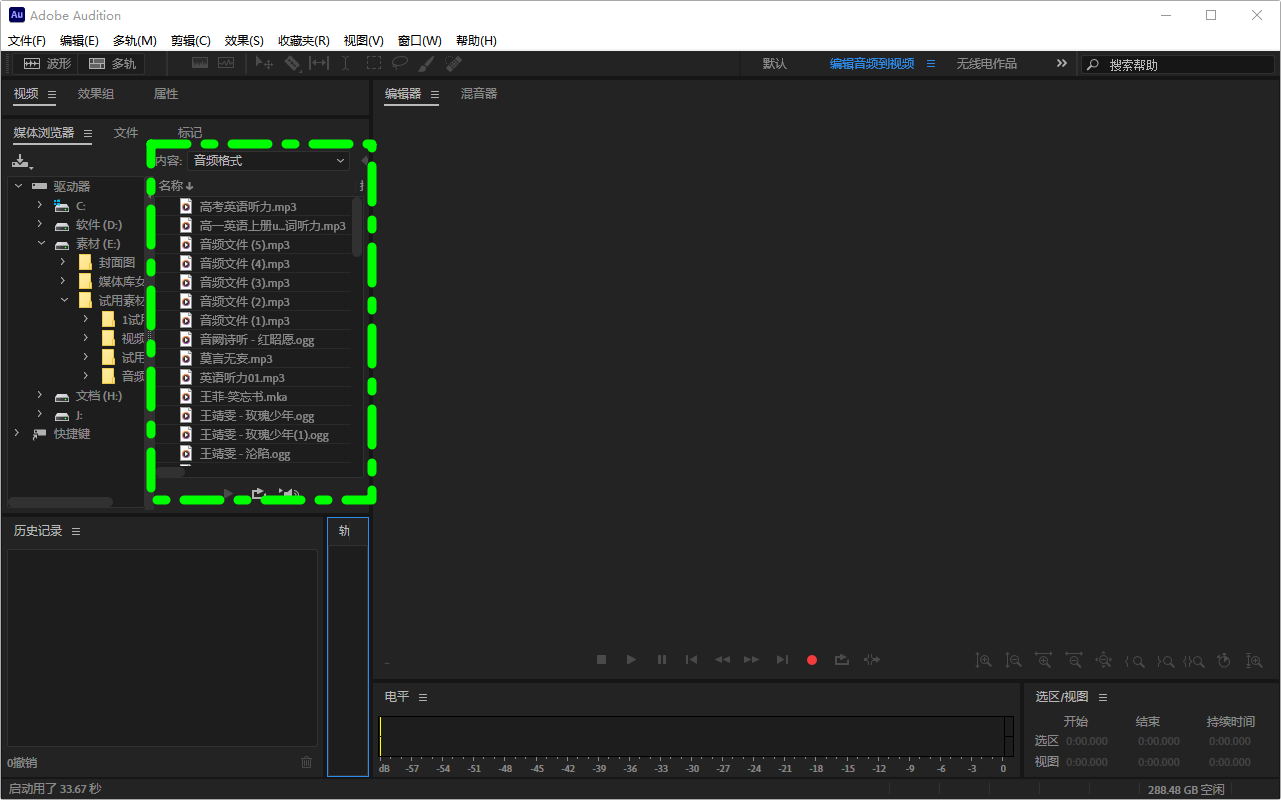This screenshot has height=800, width=1281.
Task: Click the history panel trash icon
Action: (x=306, y=762)
